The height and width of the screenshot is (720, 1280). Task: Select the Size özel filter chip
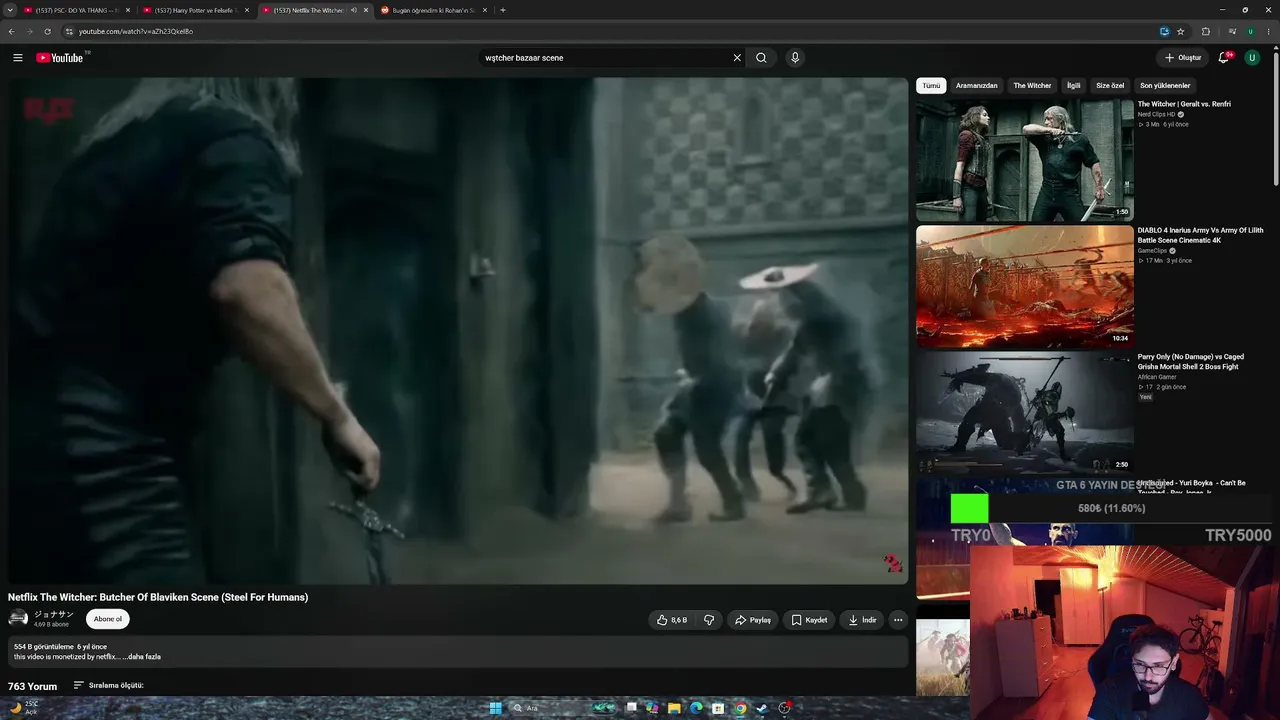click(1110, 86)
